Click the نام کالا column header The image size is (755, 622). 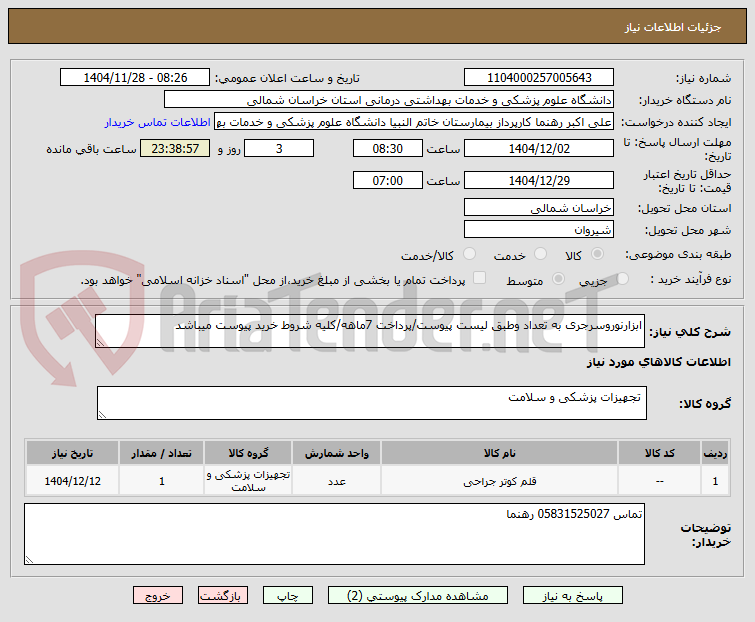point(499,453)
